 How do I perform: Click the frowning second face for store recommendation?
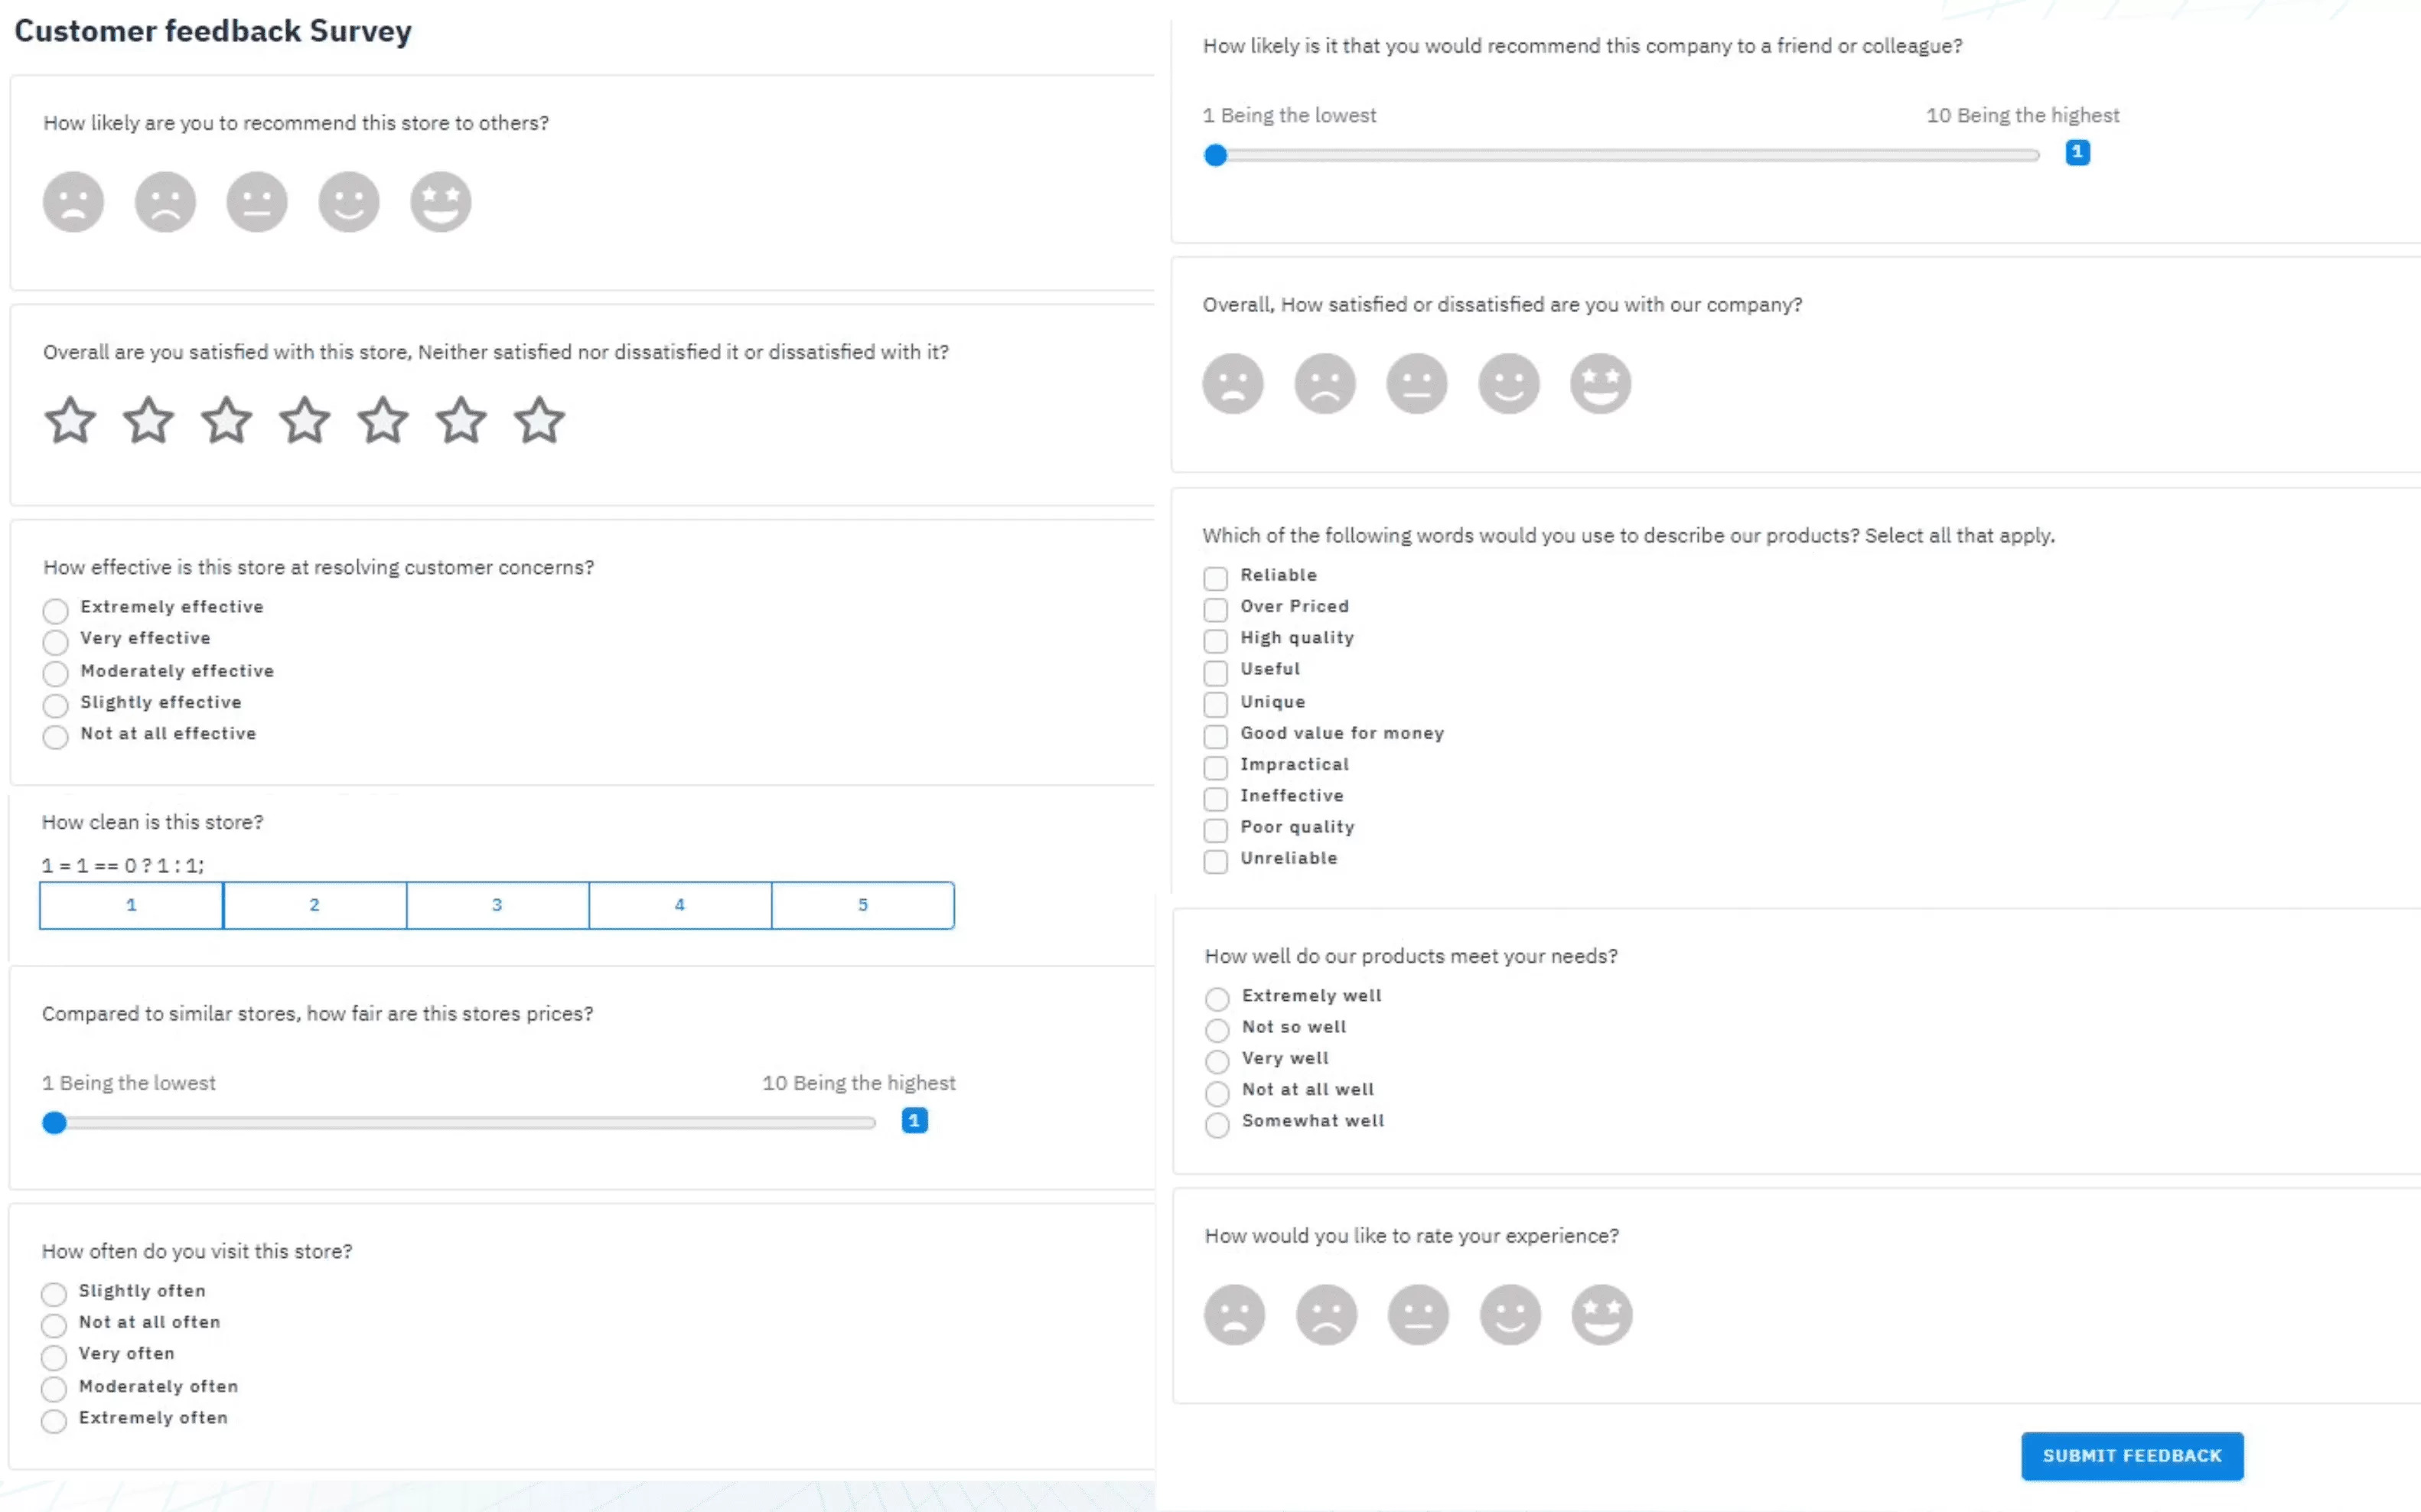(165, 202)
